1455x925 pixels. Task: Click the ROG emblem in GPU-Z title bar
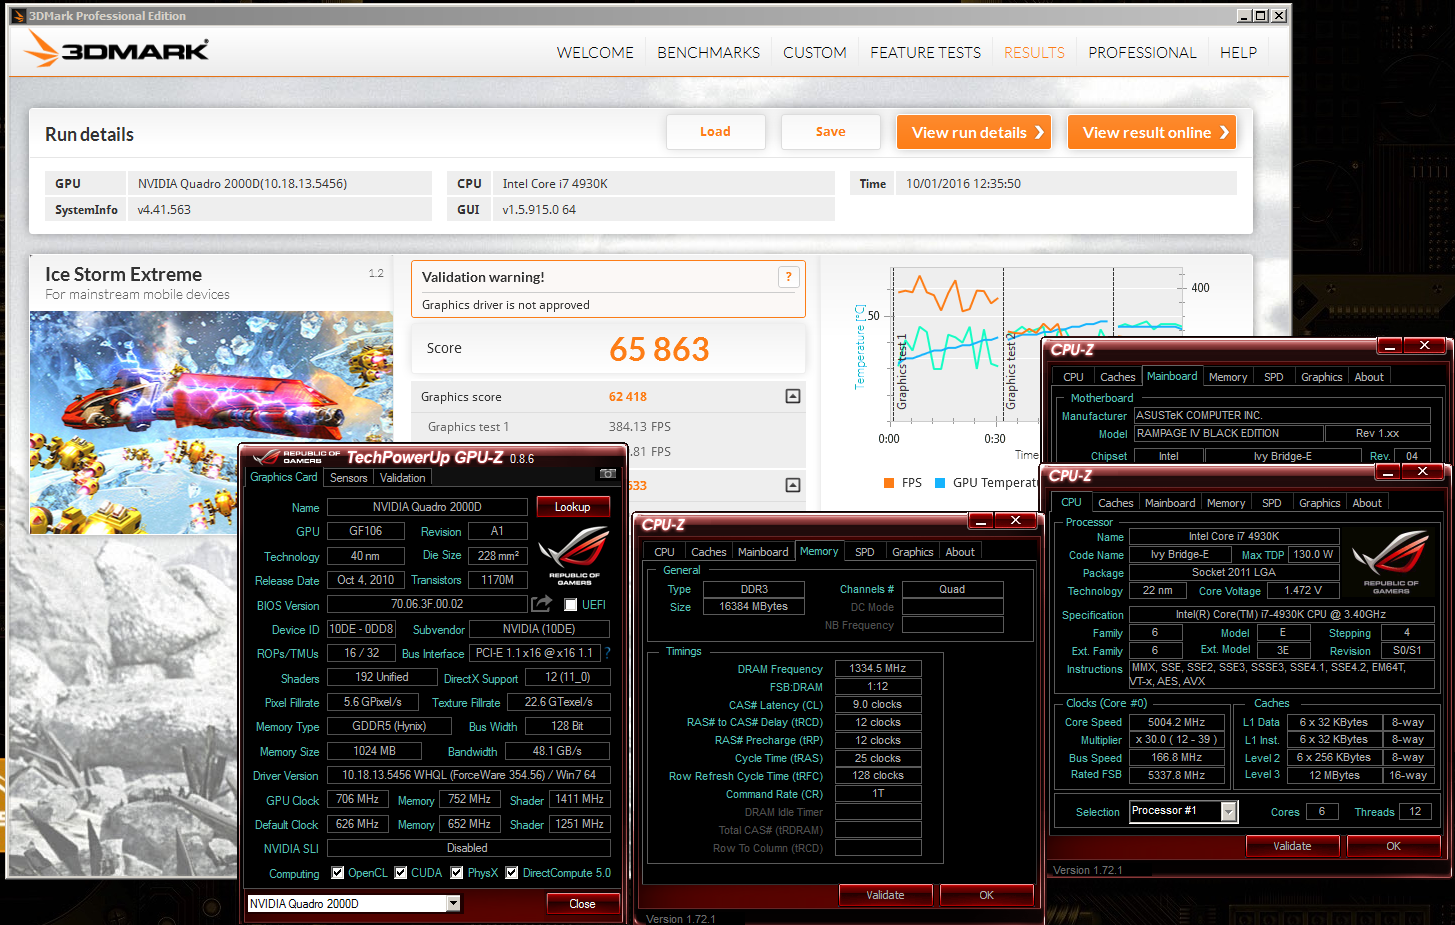pos(295,457)
